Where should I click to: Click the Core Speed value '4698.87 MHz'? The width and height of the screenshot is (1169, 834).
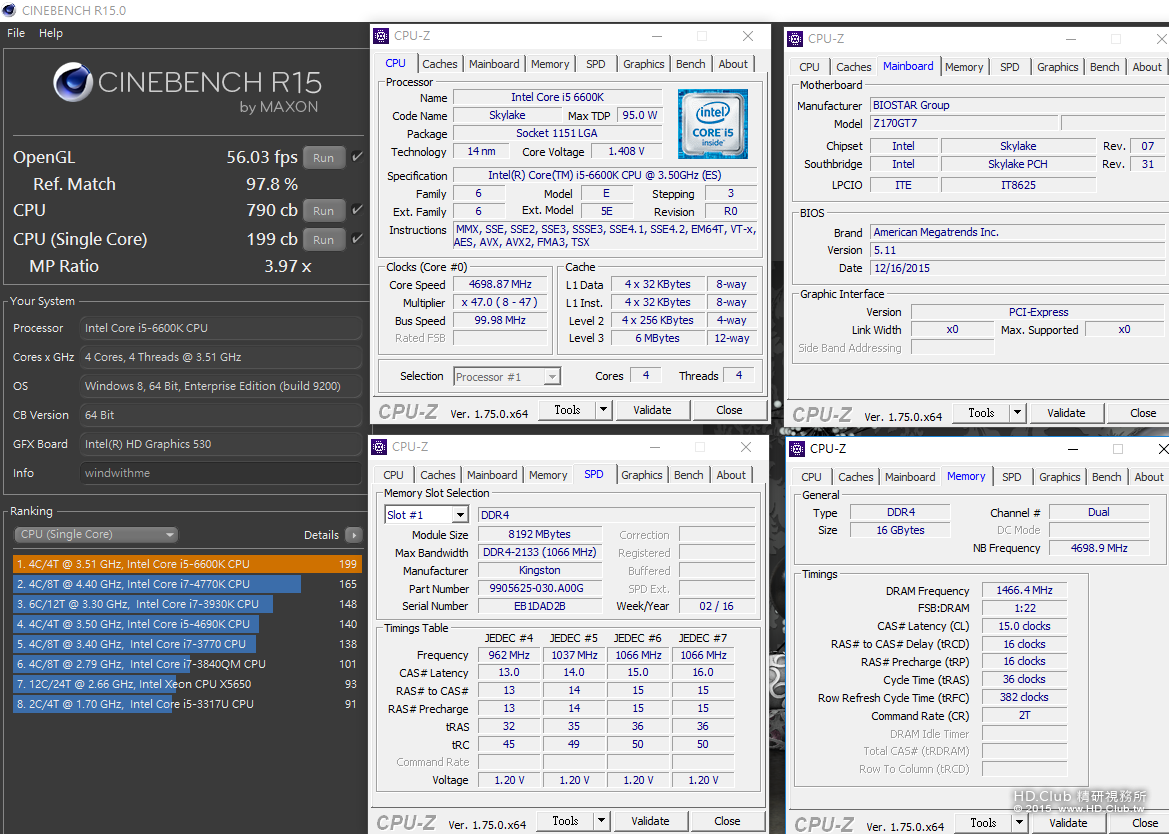(500, 285)
